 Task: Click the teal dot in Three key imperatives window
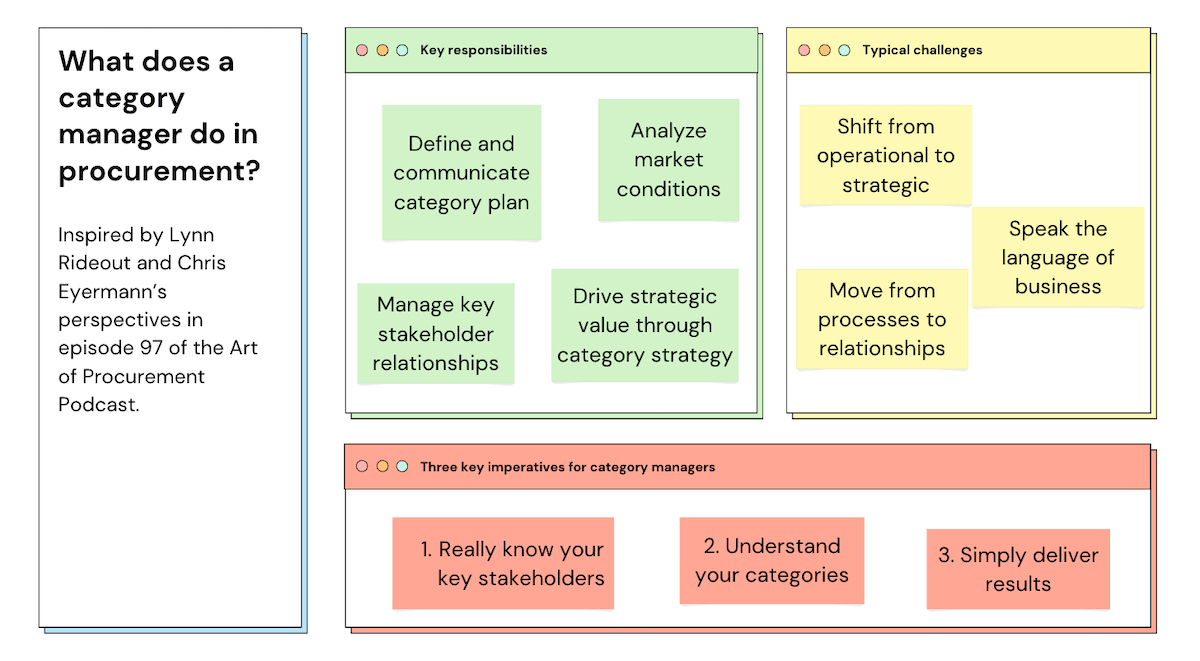402,467
